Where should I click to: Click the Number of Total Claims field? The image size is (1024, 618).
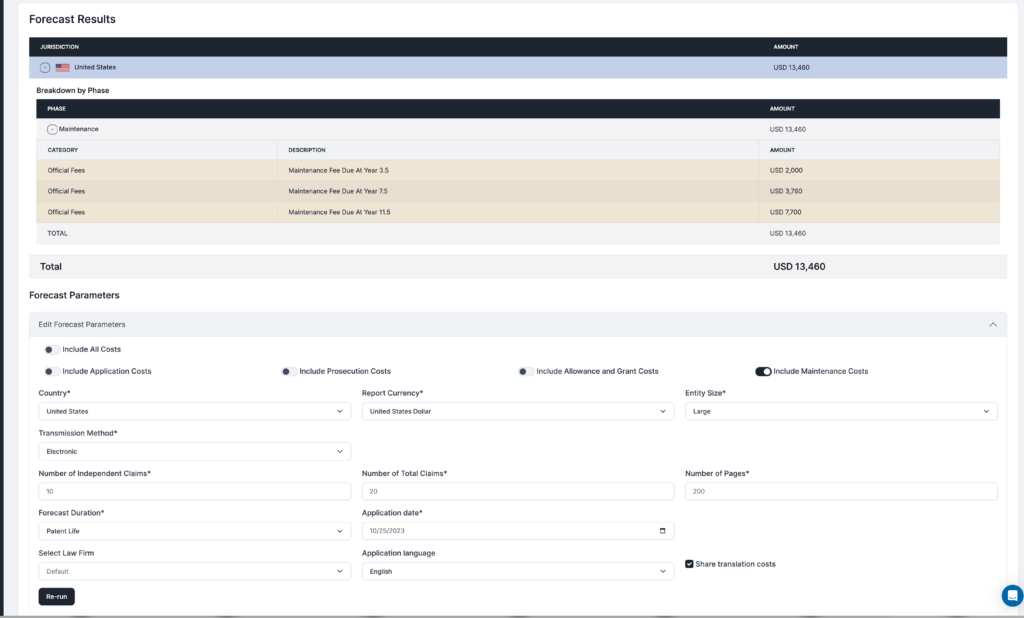518,491
